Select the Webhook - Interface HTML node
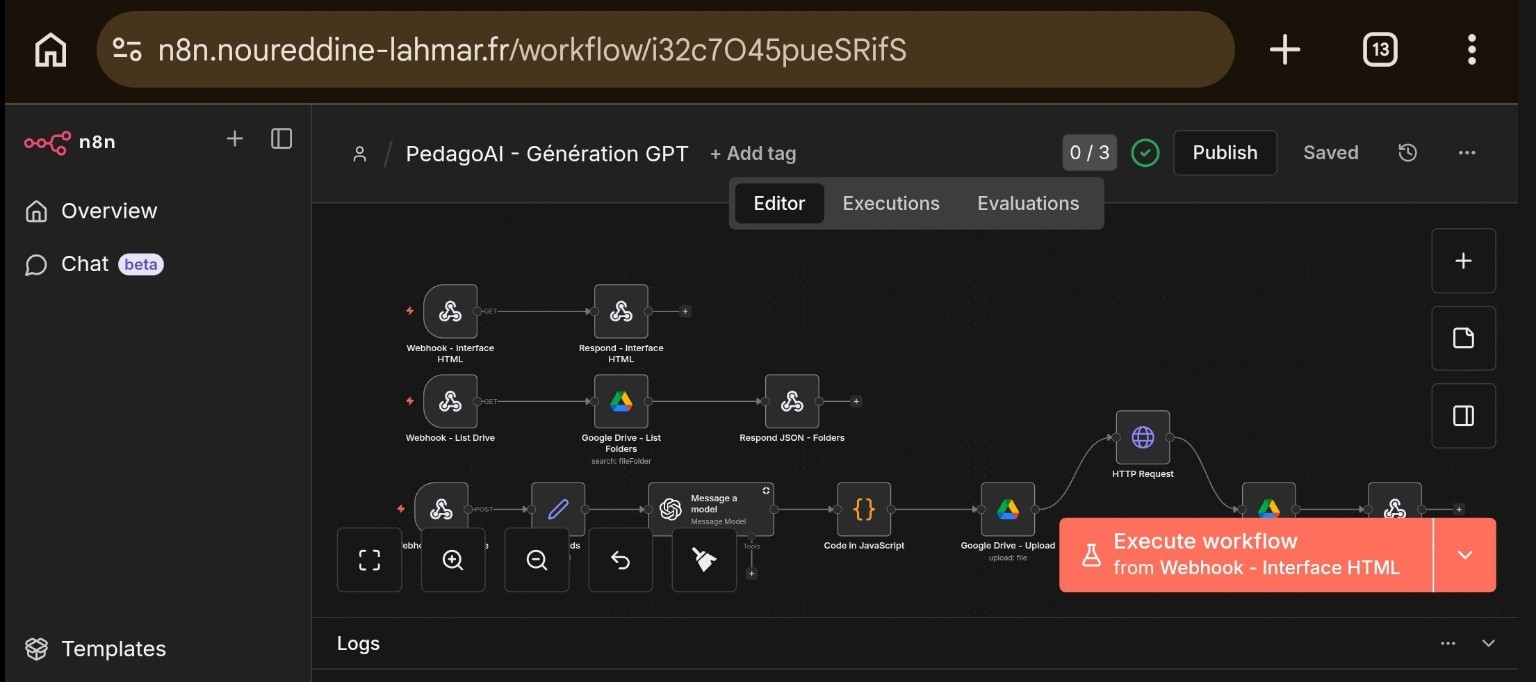 click(450, 311)
